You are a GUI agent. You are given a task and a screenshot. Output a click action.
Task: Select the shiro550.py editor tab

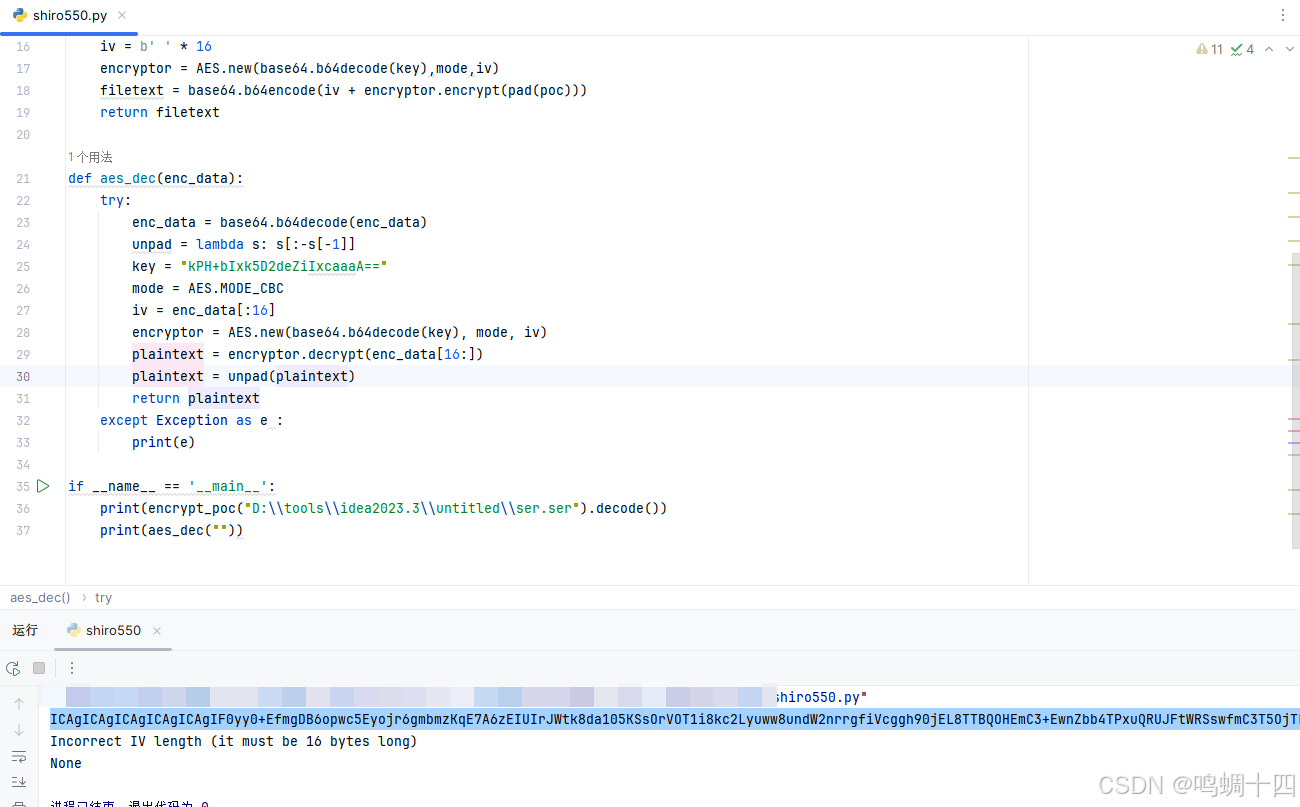pos(69,16)
